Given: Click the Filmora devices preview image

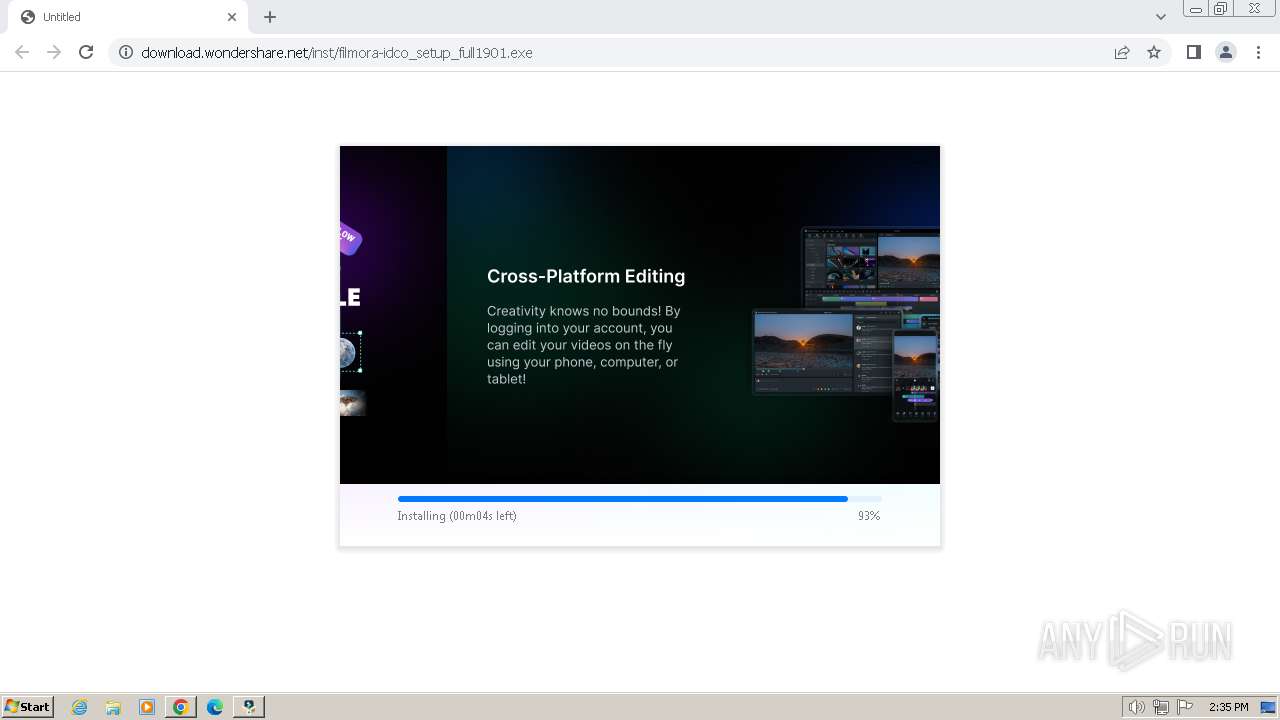Looking at the screenshot, I should point(846,323).
